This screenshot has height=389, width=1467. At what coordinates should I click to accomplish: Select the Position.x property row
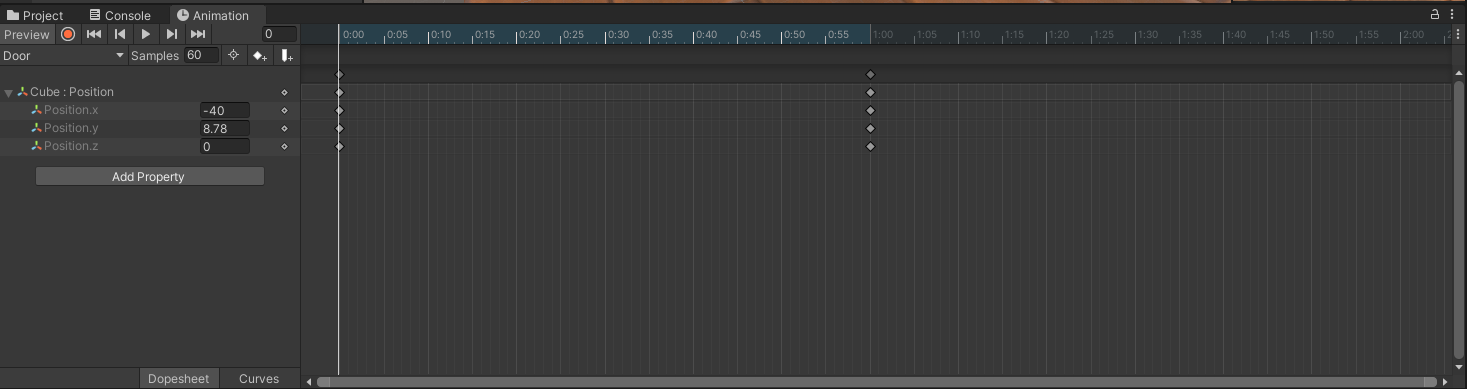point(150,110)
